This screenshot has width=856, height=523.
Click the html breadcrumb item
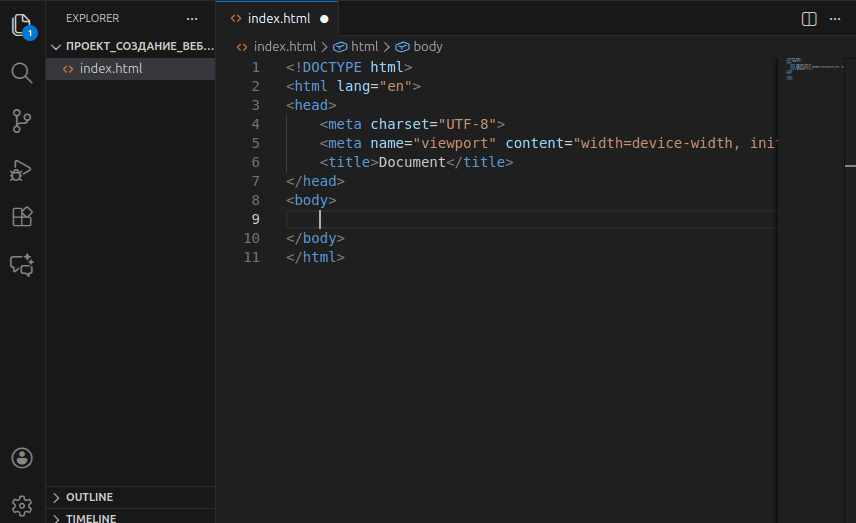pos(364,46)
